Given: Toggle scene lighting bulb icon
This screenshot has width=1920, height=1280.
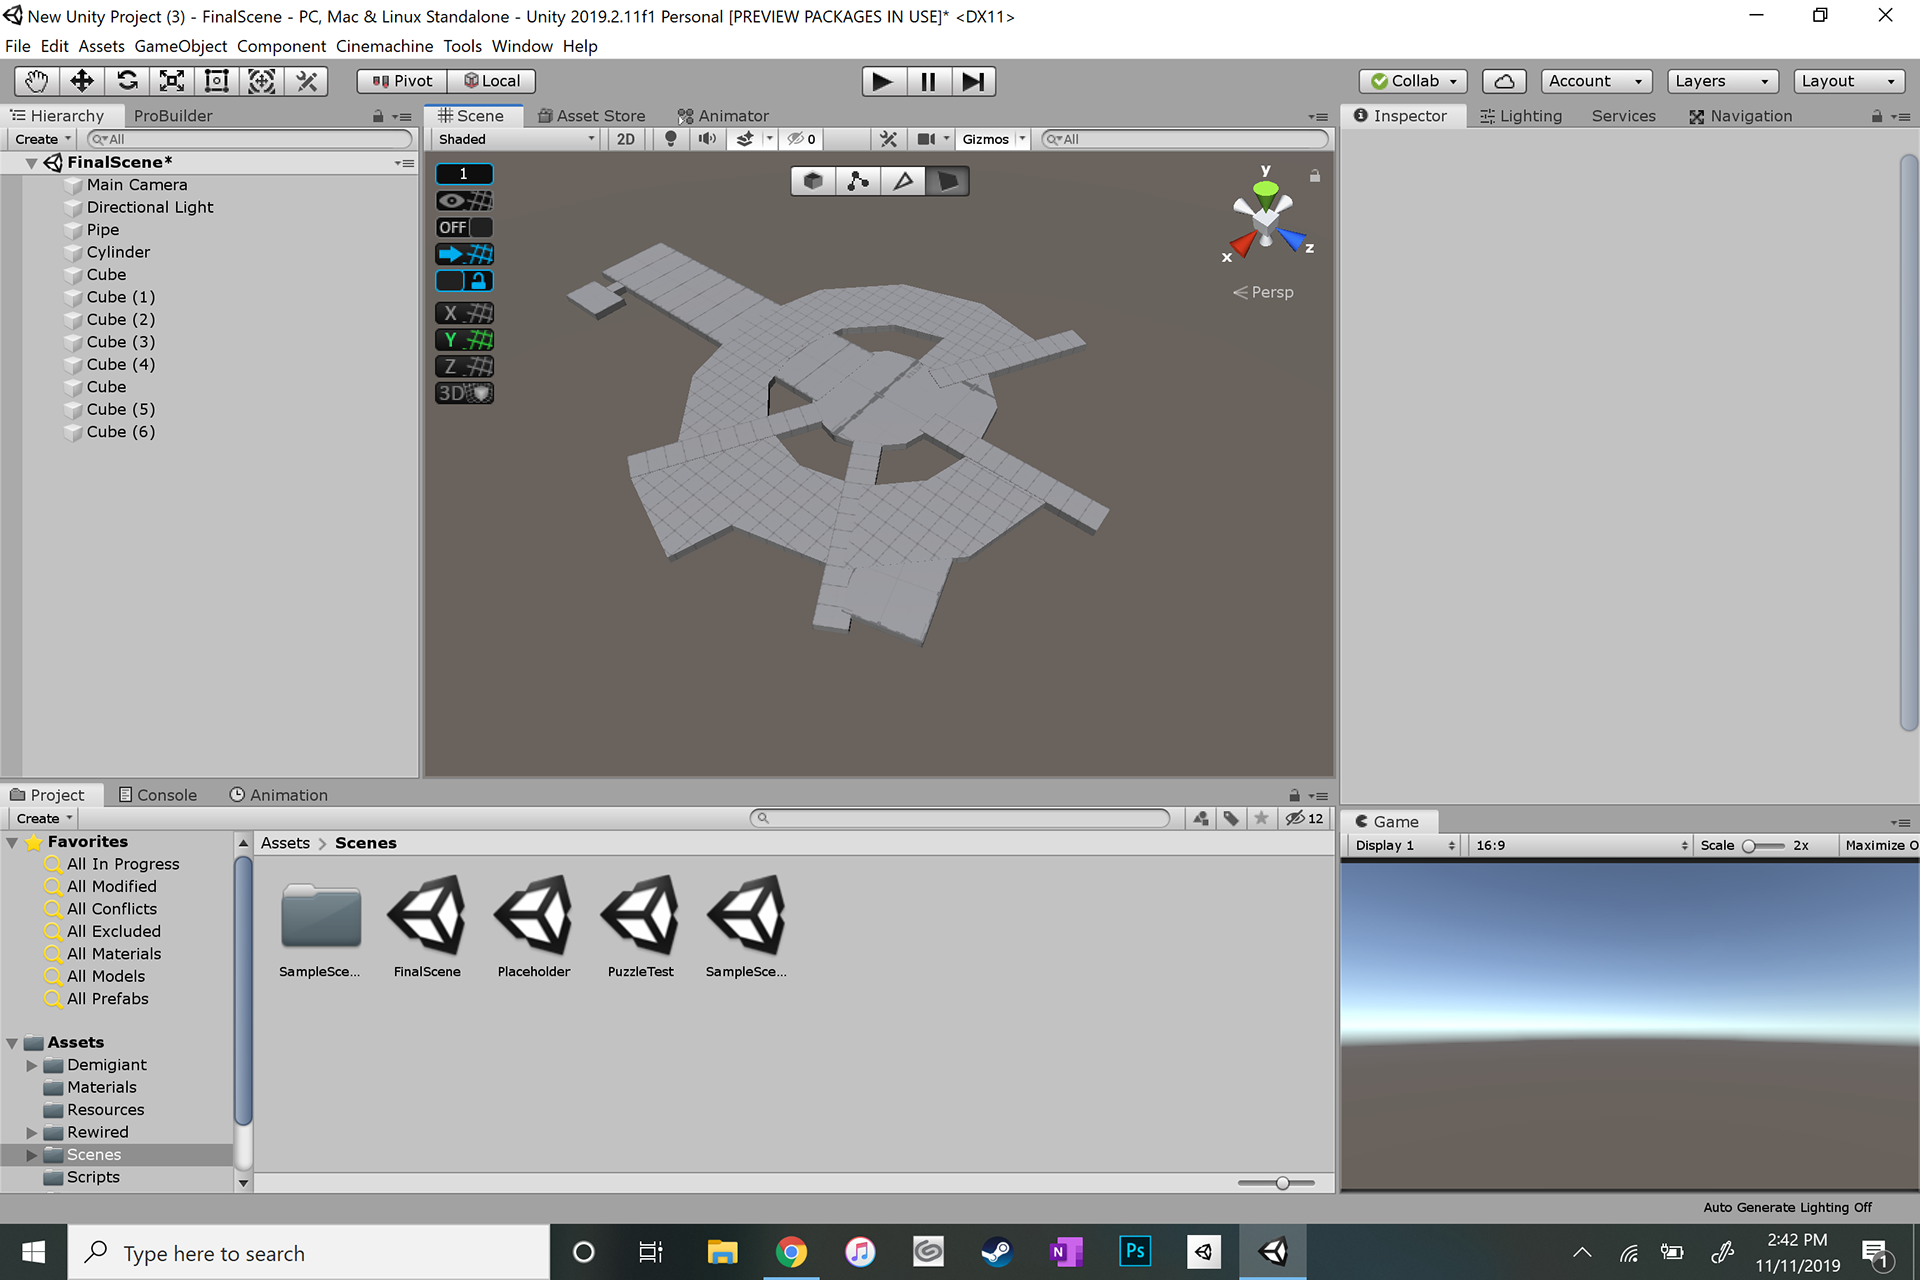Looking at the screenshot, I should [x=670, y=139].
